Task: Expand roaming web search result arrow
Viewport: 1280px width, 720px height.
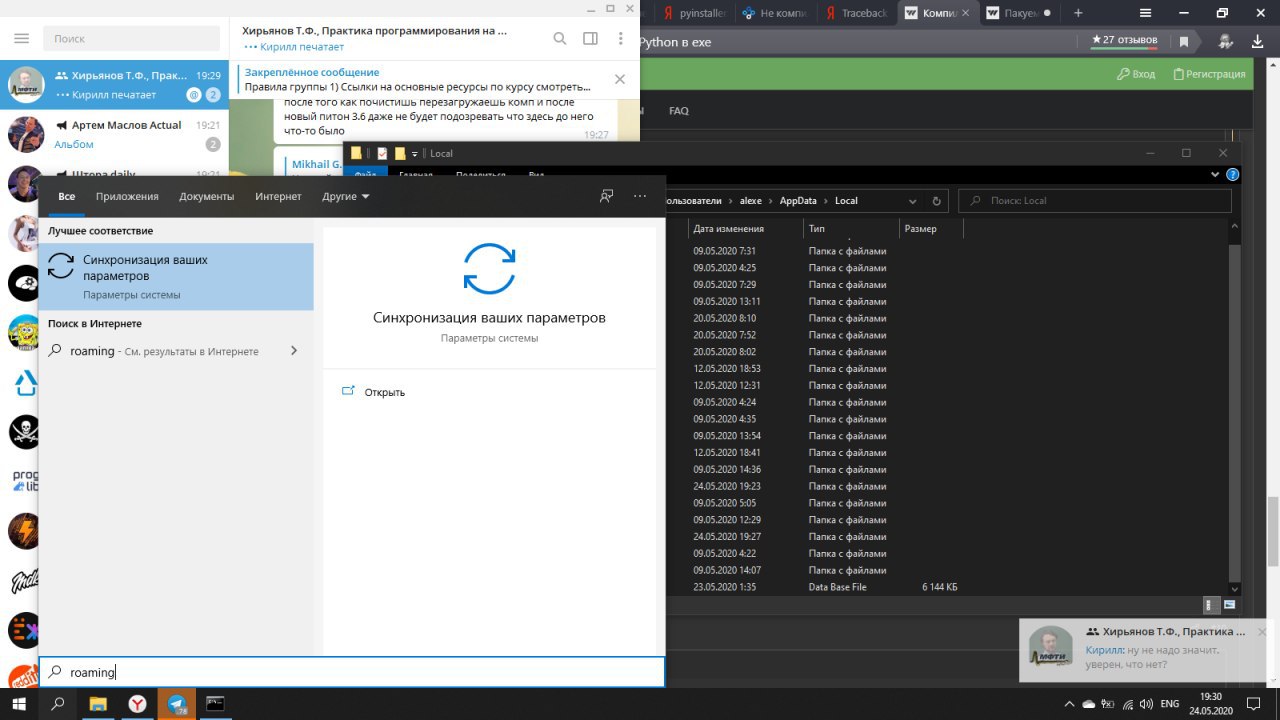Action: (x=293, y=351)
